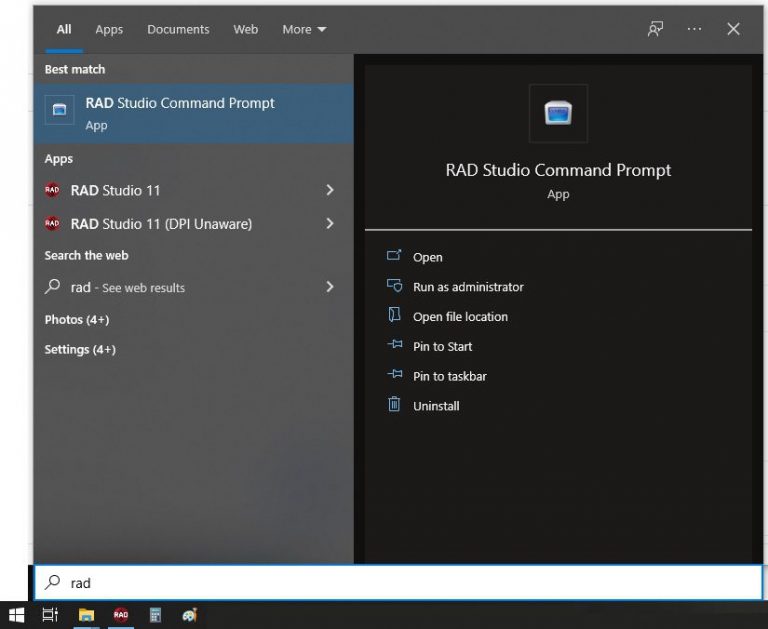Click the Pin to Start pin icon
Viewport: 768px width, 629px height.
point(395,344)
